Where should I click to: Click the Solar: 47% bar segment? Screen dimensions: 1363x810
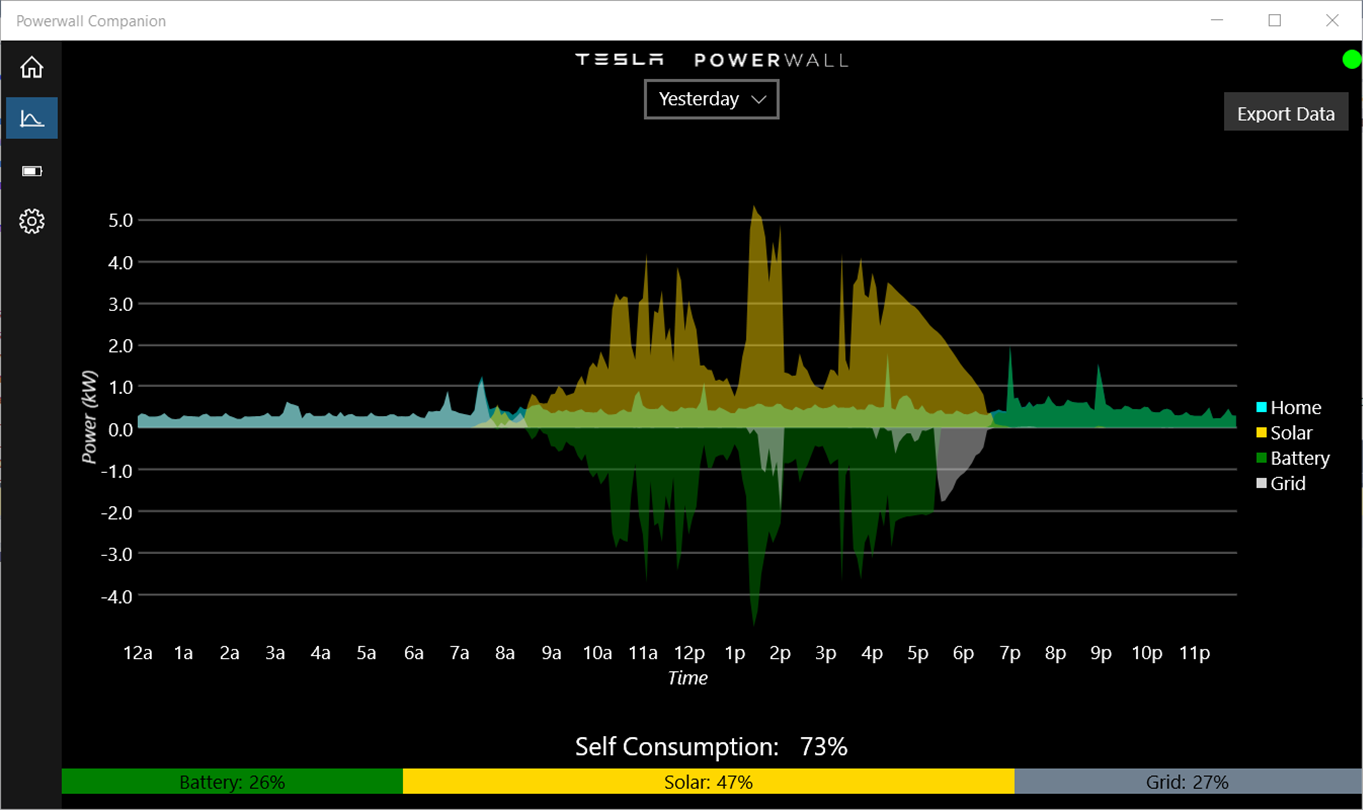(x=708, y=781)
